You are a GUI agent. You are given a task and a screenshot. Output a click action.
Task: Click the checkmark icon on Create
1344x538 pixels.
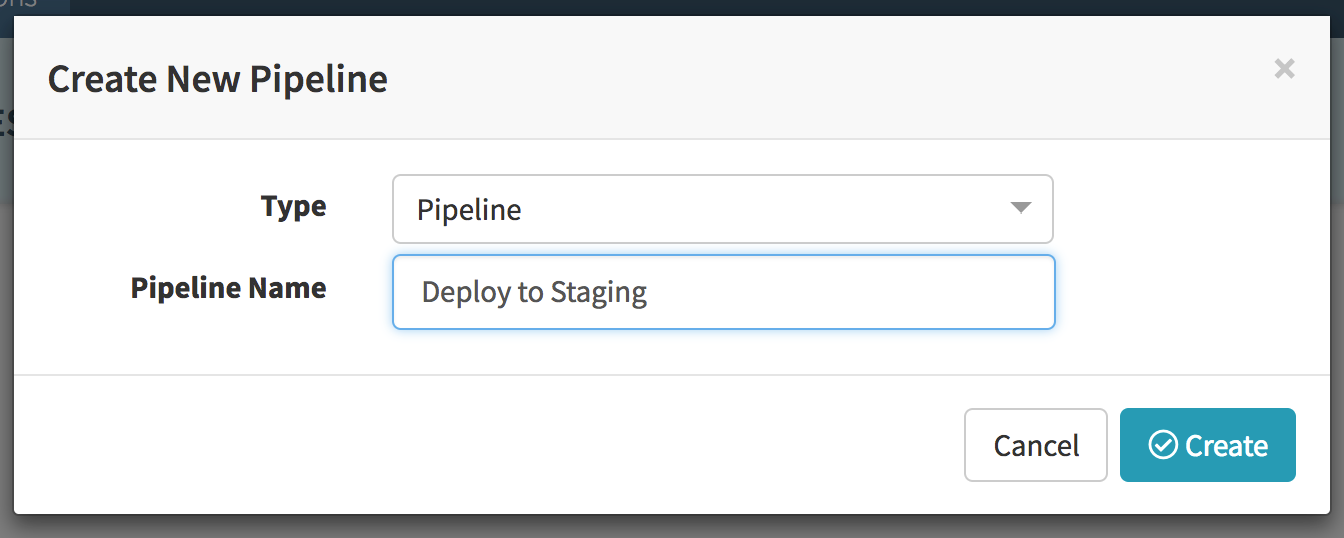(1163, 445)
